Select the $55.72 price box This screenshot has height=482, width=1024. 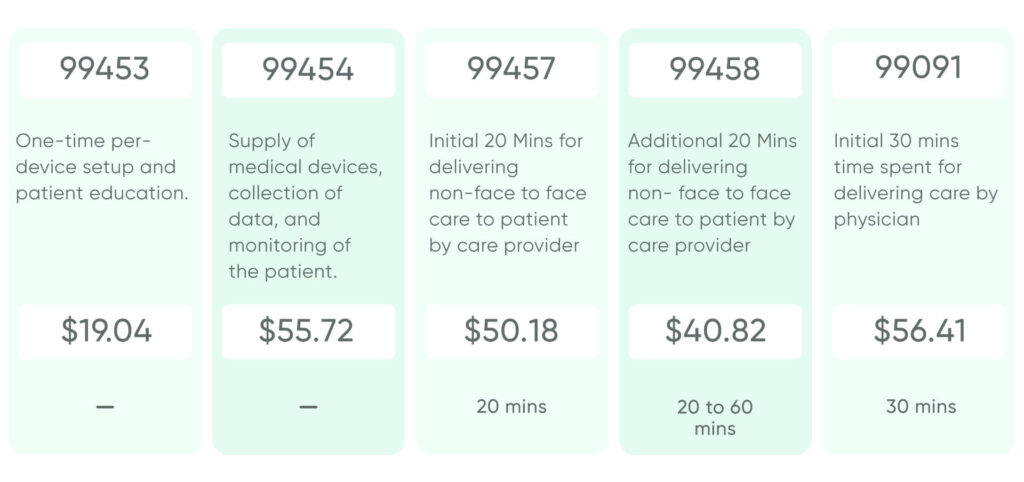[308, 331]
